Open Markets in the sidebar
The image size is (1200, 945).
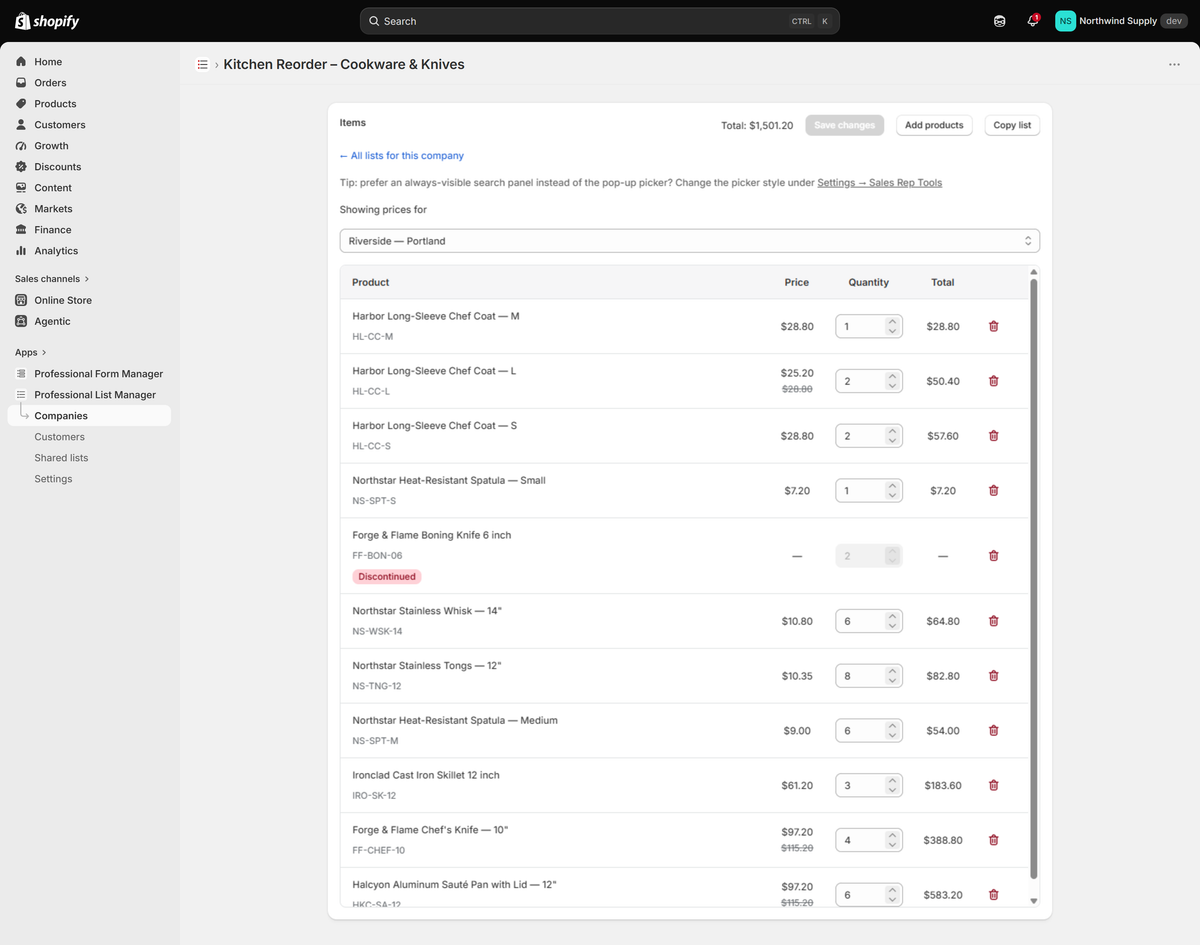[x=90, y=209]
